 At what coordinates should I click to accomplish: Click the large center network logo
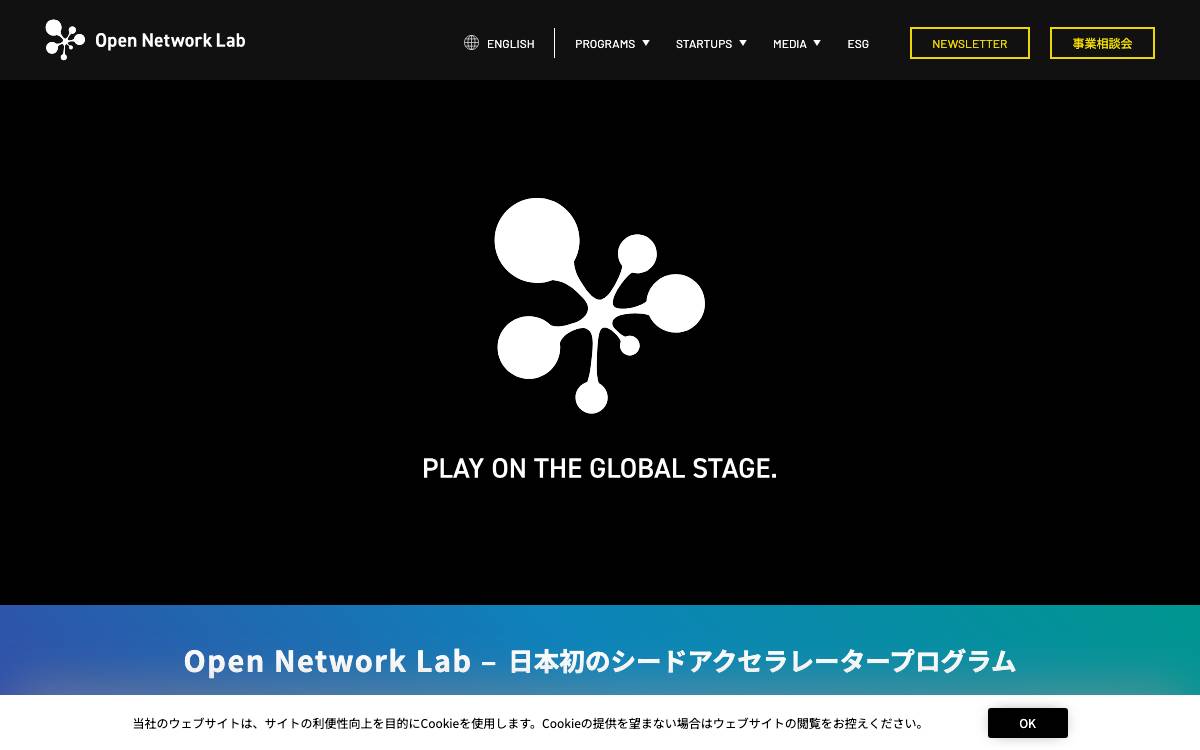600,305
